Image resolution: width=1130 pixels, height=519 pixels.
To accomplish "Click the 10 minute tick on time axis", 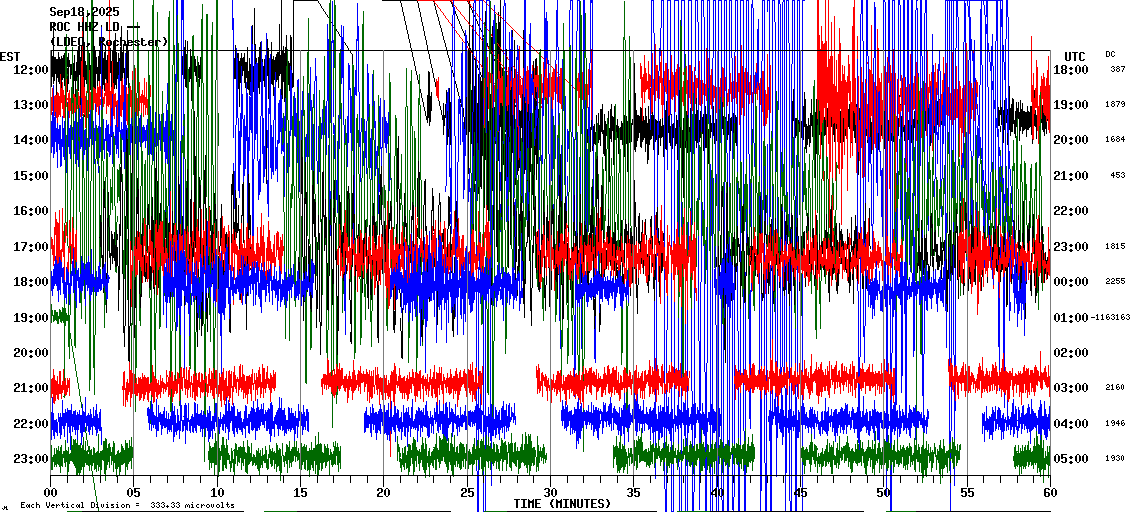I will [217, 493].
